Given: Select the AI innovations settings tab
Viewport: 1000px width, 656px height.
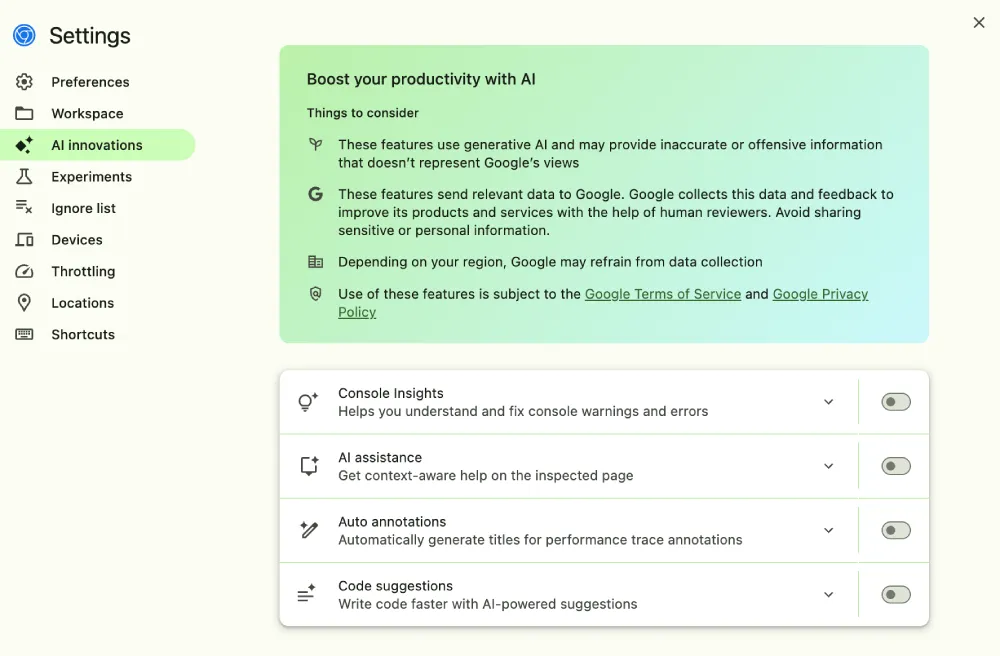Looking at the screenshot, I should [98, 145].
